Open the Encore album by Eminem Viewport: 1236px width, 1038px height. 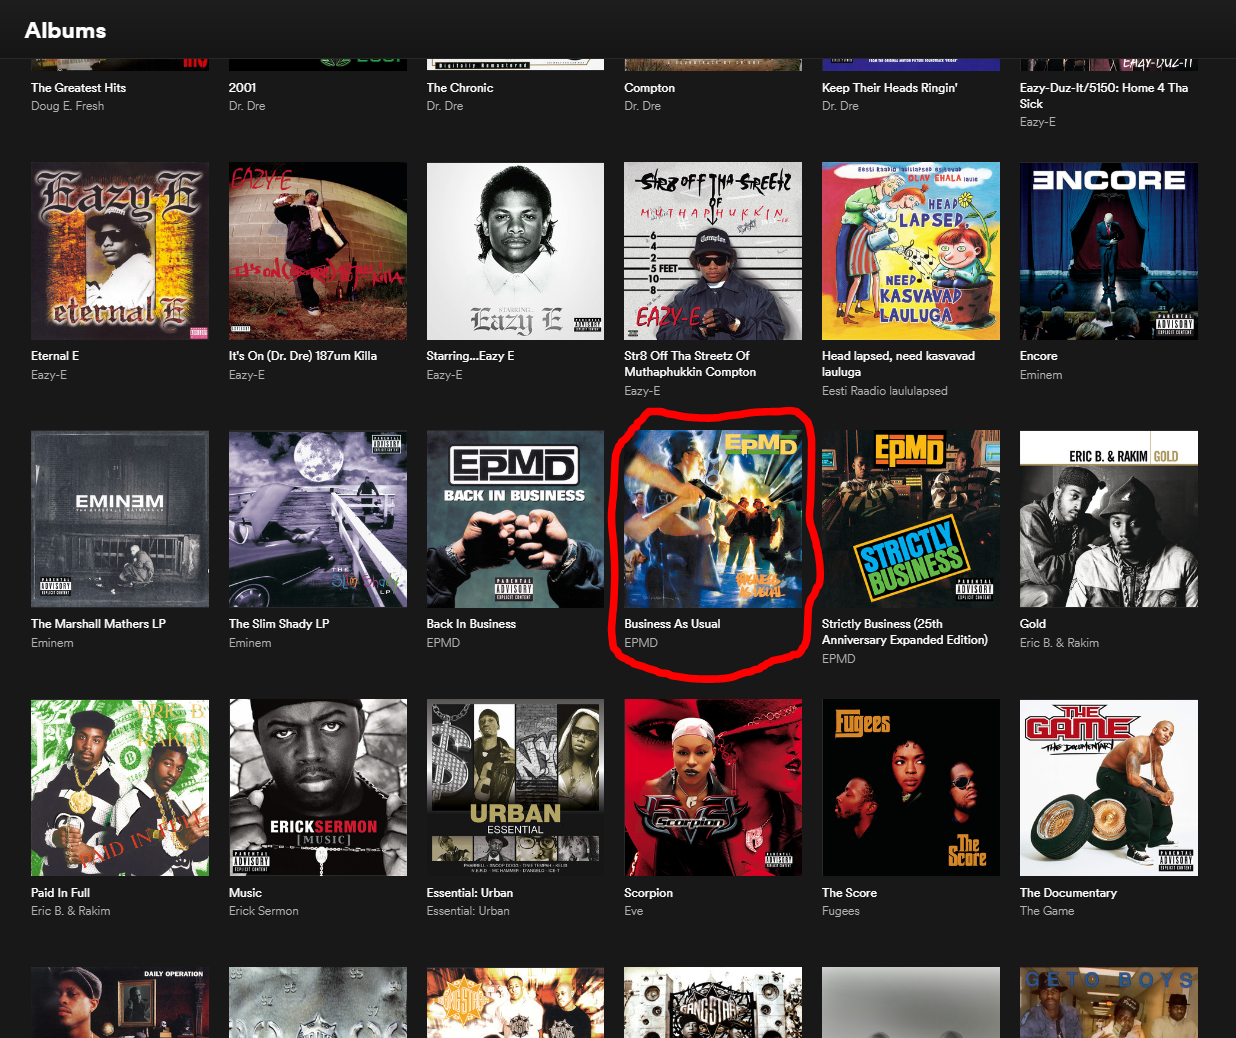point(1108,250)
